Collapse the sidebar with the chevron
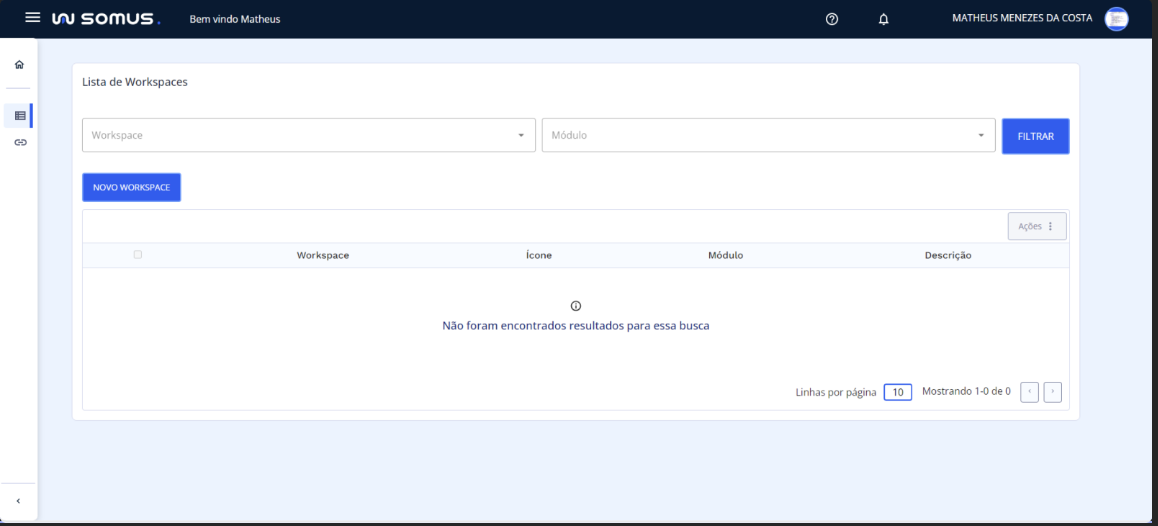Viewport: 1158px width, 526px height. pyautogui.click(x=18, y=501)
